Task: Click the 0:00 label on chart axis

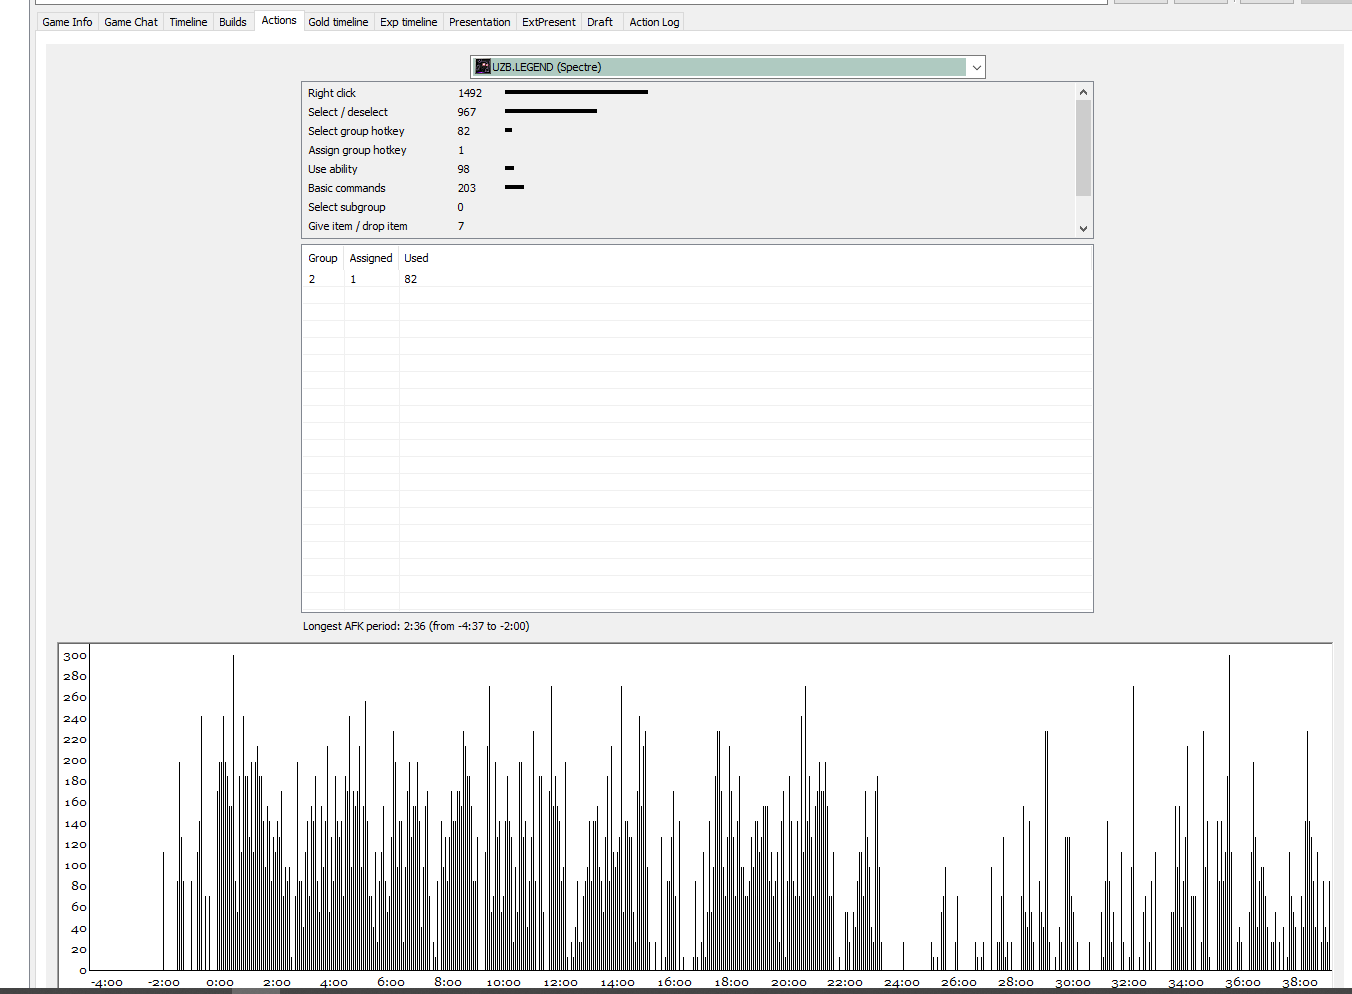Action: click(220, 982)
